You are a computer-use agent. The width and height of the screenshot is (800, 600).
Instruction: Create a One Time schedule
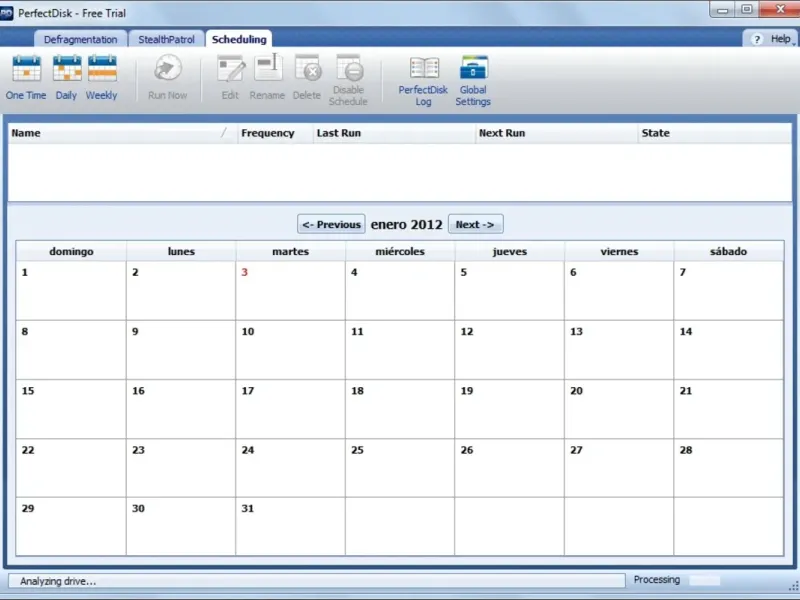[x=26, y=78]
